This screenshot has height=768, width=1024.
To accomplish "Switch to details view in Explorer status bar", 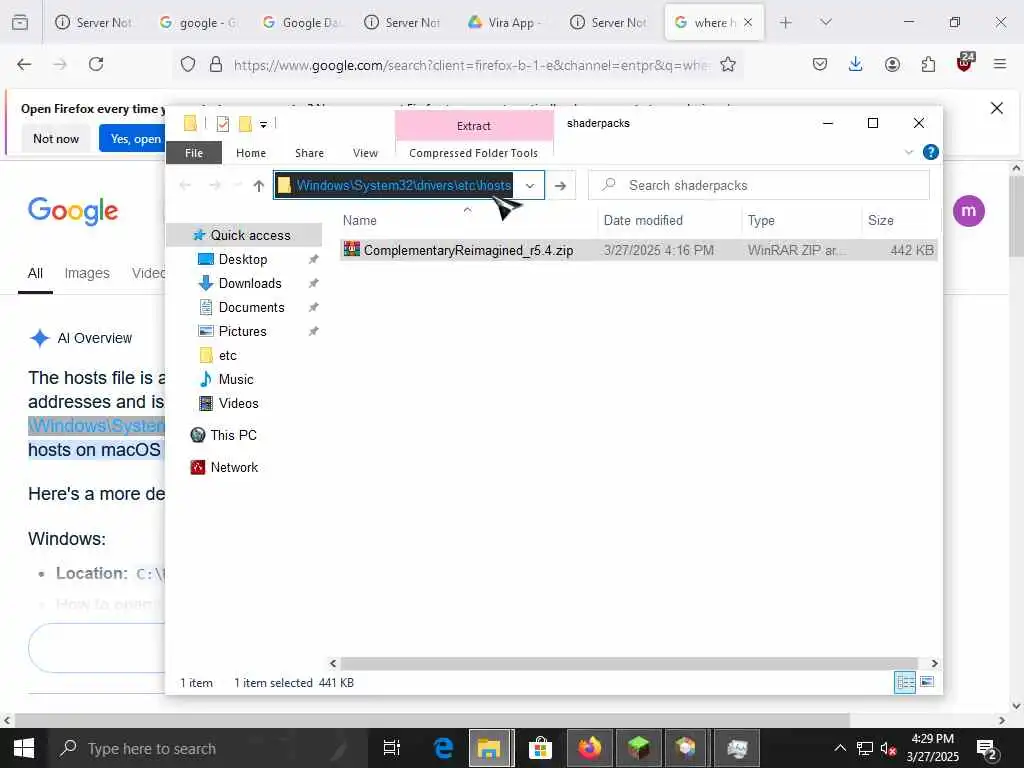I will pos(905,682).
